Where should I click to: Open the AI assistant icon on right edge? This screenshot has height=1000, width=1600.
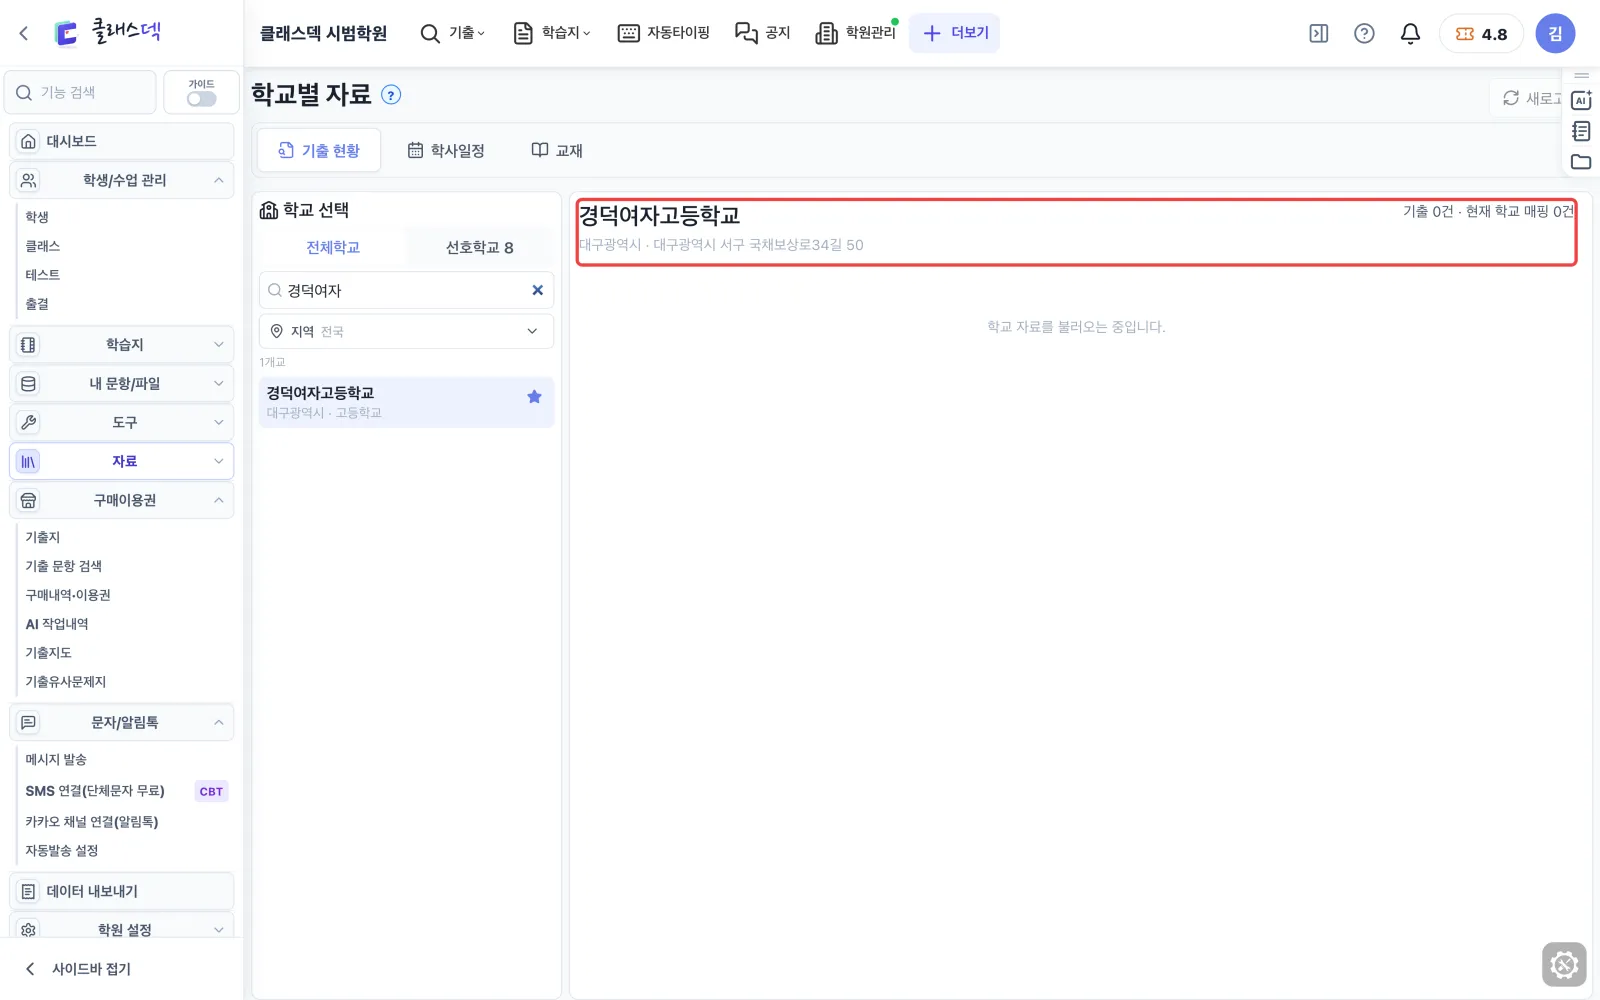tap(1581, 100)
